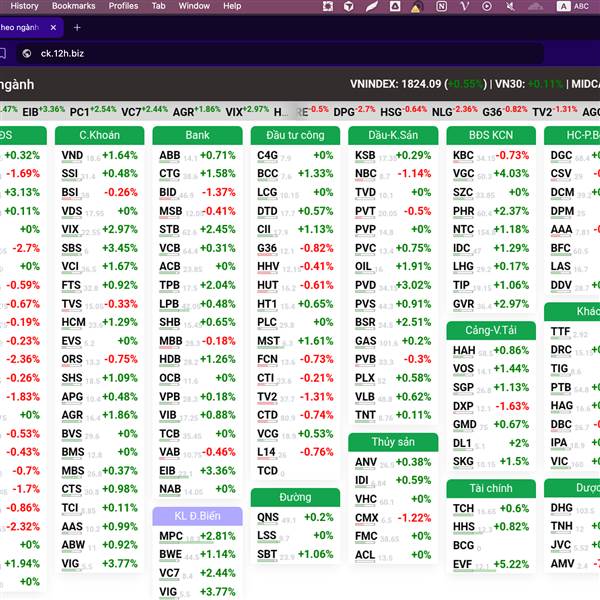The height and width of the screenshot is (600, 600).
Task: Open the Window menu
Action: [194, 6]
